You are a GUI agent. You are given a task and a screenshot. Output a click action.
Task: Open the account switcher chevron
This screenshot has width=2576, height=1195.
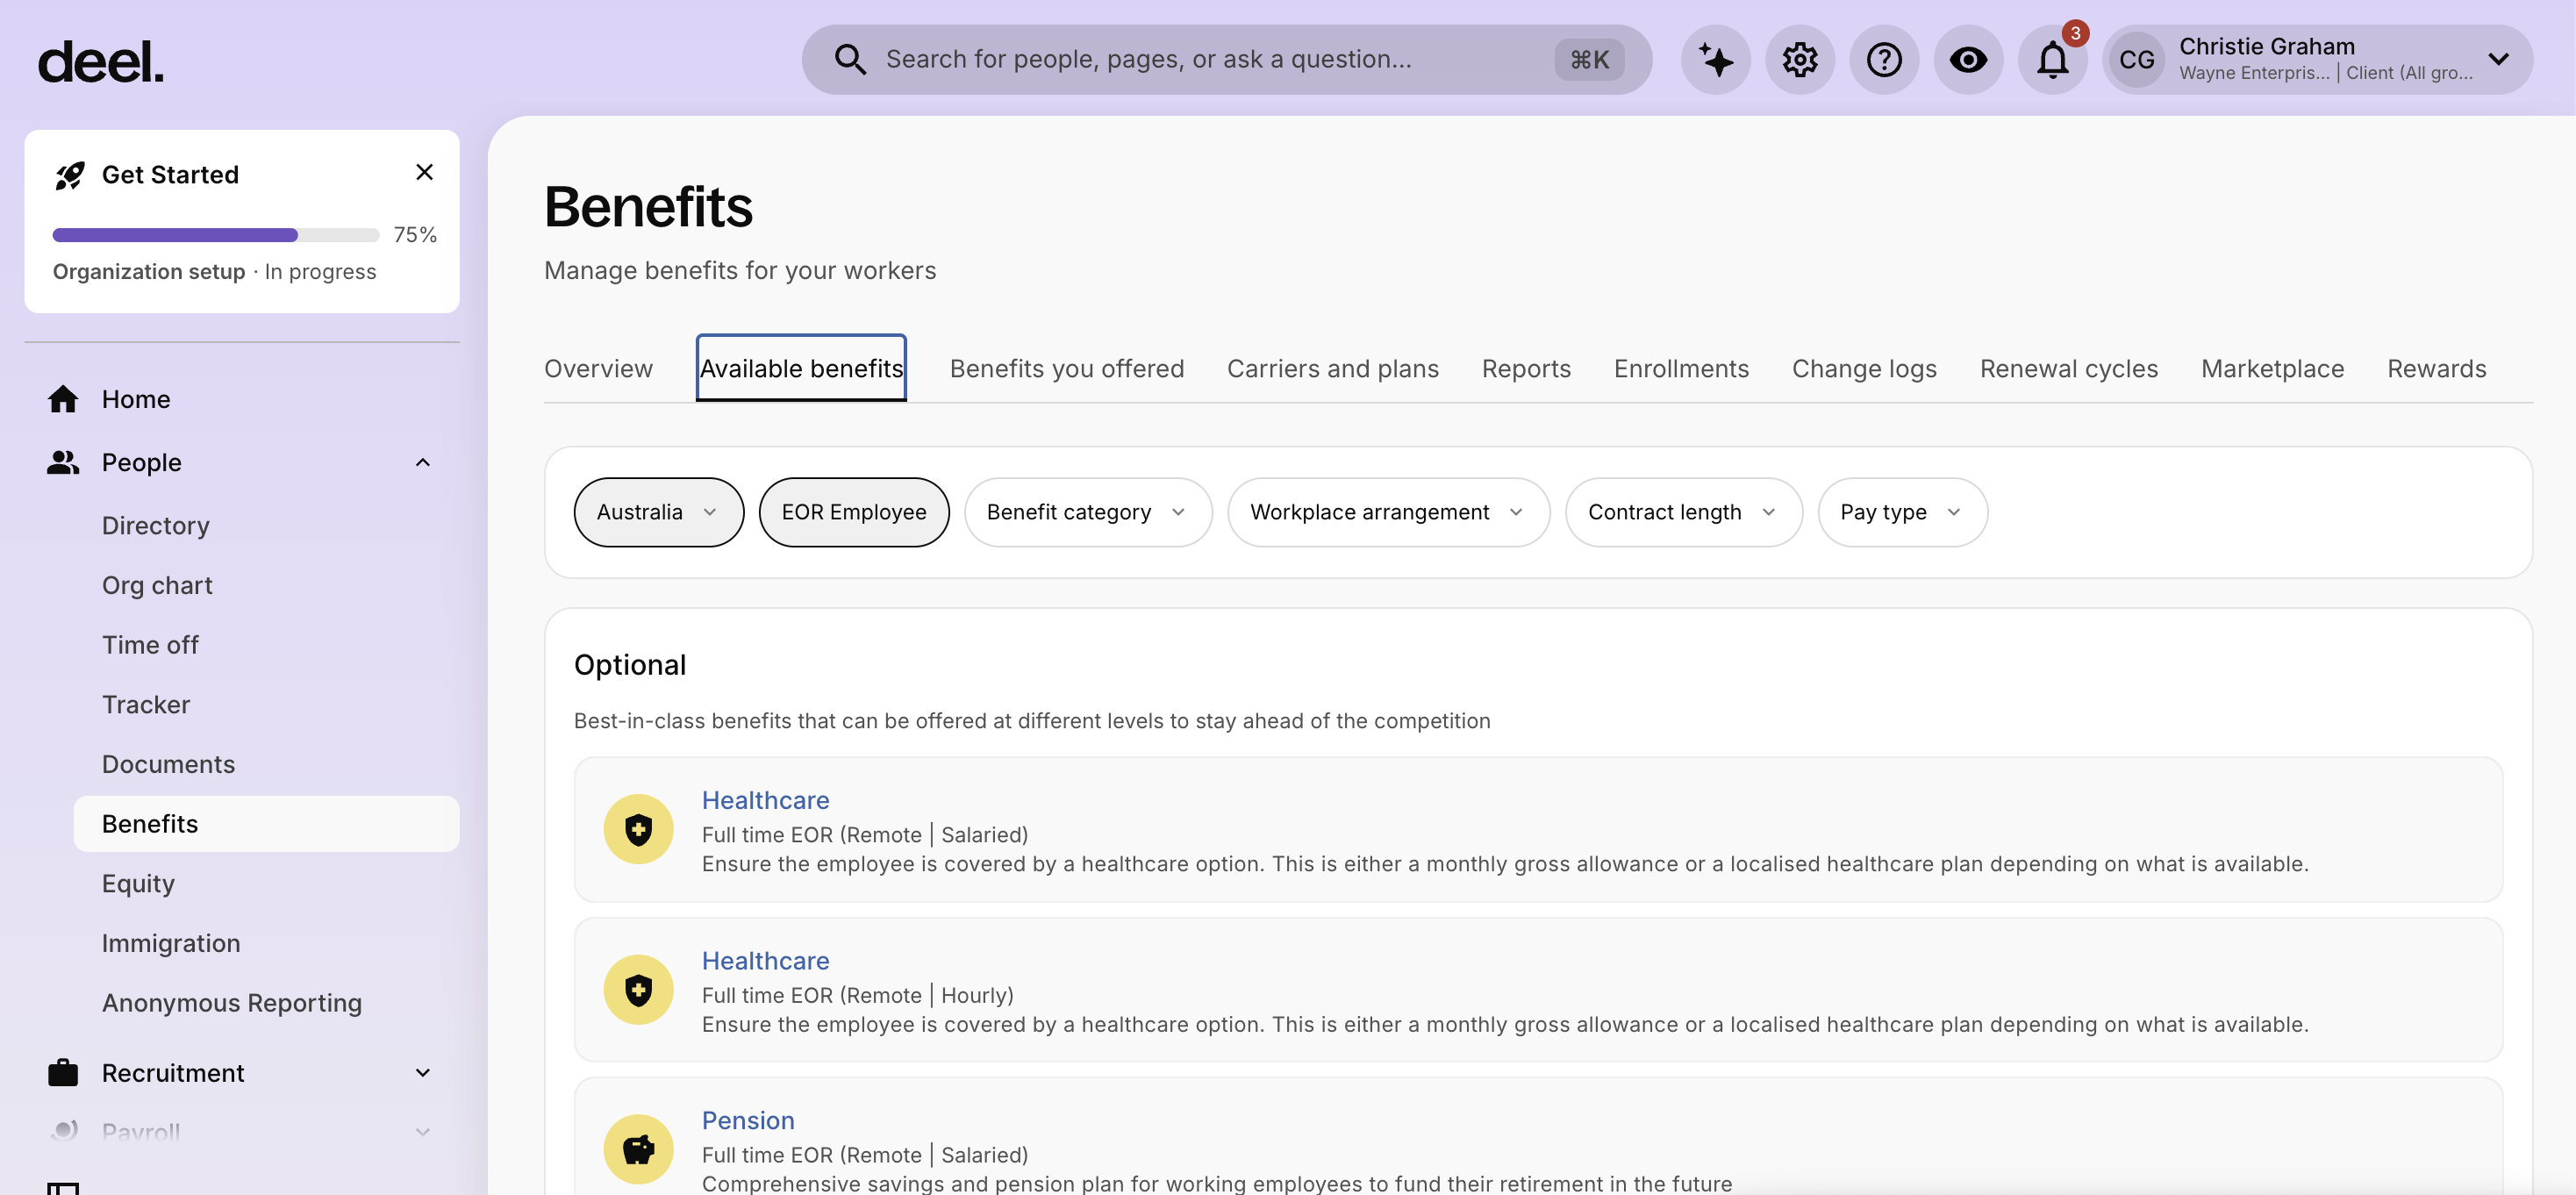[2498, 60]
